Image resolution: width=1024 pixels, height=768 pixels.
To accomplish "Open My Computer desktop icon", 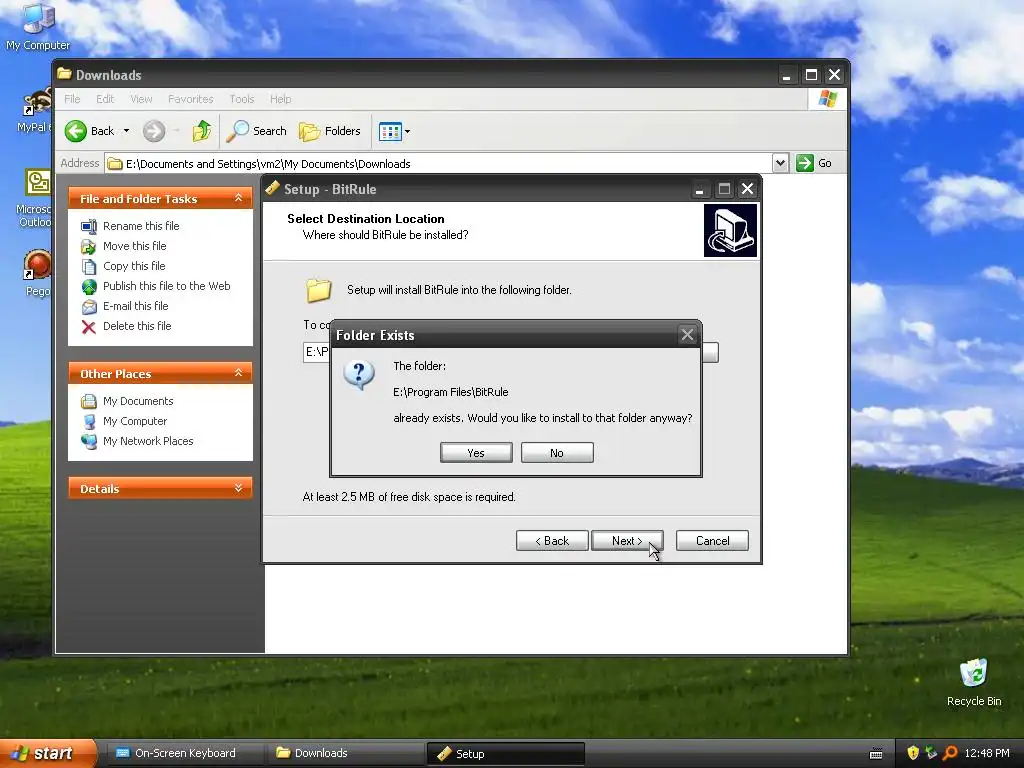I will coord(38,26).
